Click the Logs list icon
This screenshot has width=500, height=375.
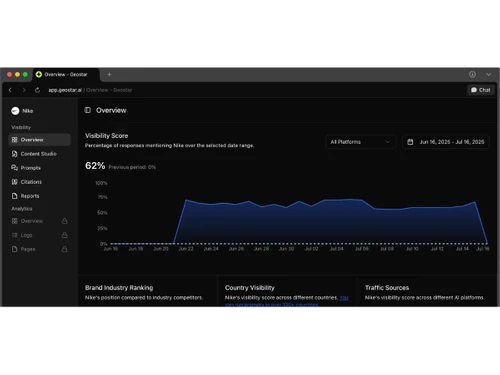point(14,235)
